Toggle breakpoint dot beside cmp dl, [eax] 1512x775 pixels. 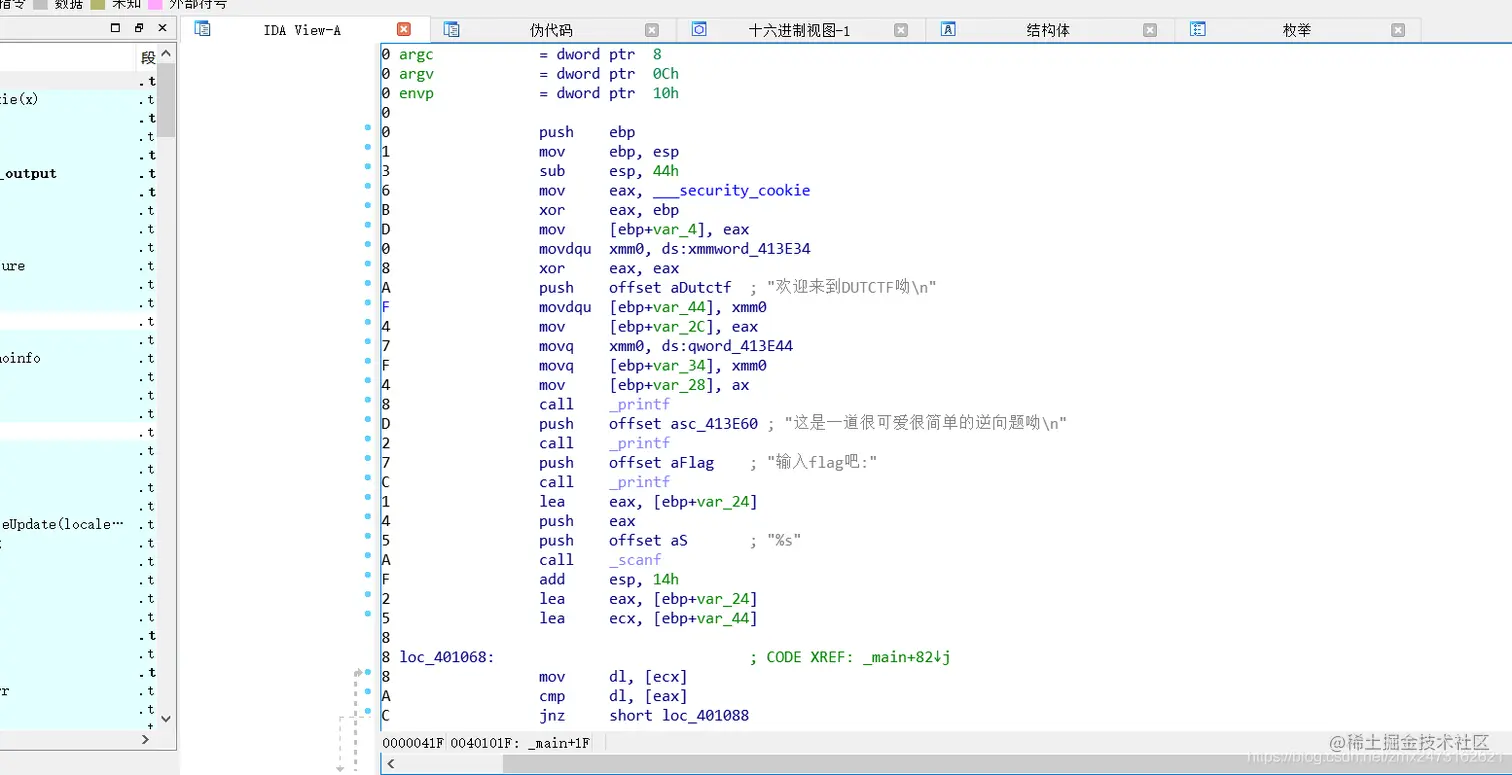(368, 692)
